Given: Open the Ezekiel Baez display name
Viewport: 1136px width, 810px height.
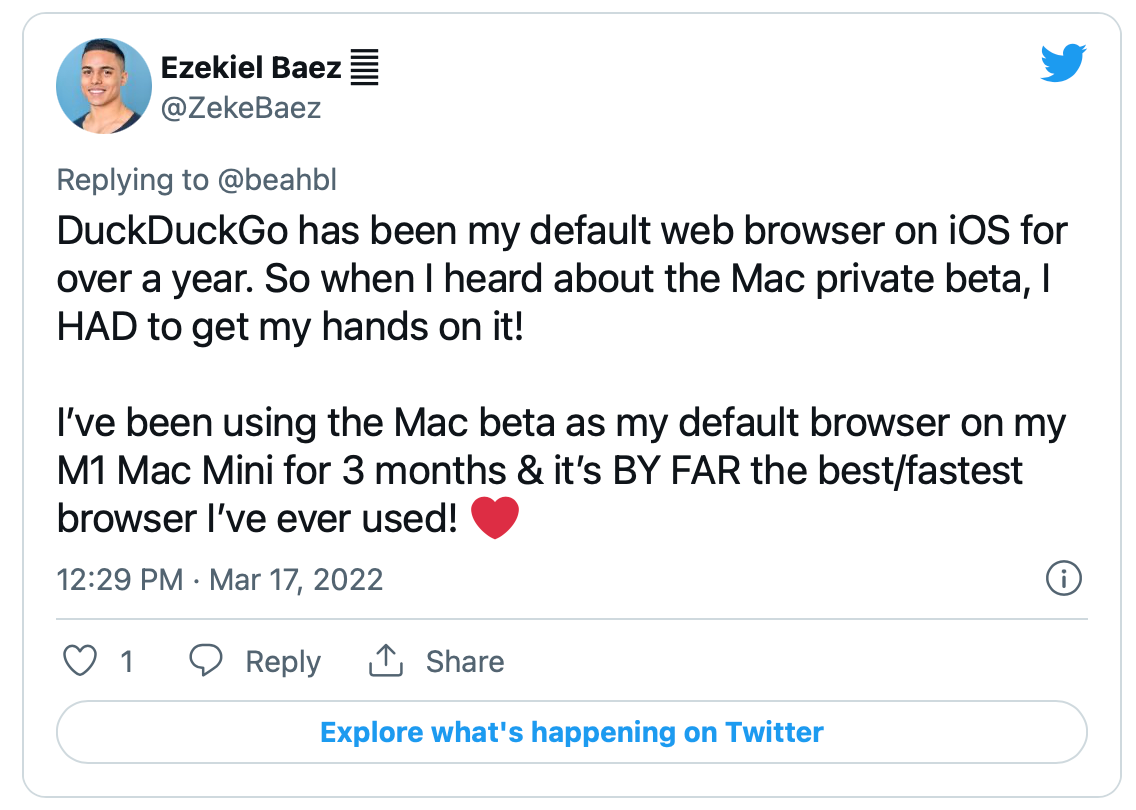Looking at the screenshot, I should [x=251, y=67].
